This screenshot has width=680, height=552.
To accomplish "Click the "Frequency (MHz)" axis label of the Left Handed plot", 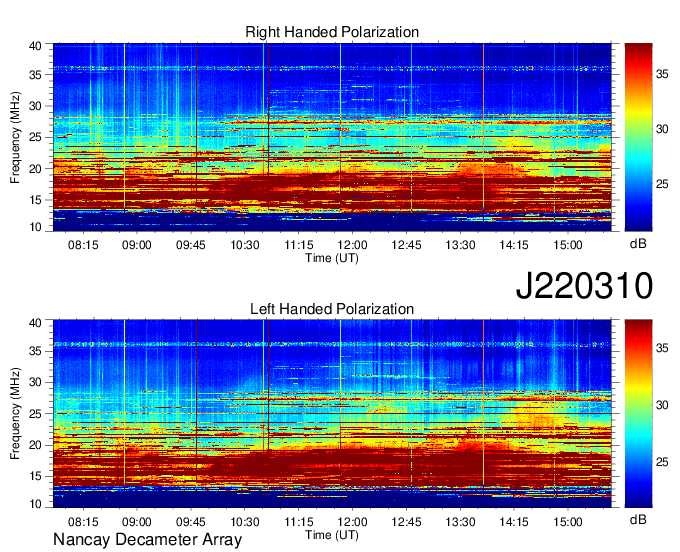I will pos(15,413).
